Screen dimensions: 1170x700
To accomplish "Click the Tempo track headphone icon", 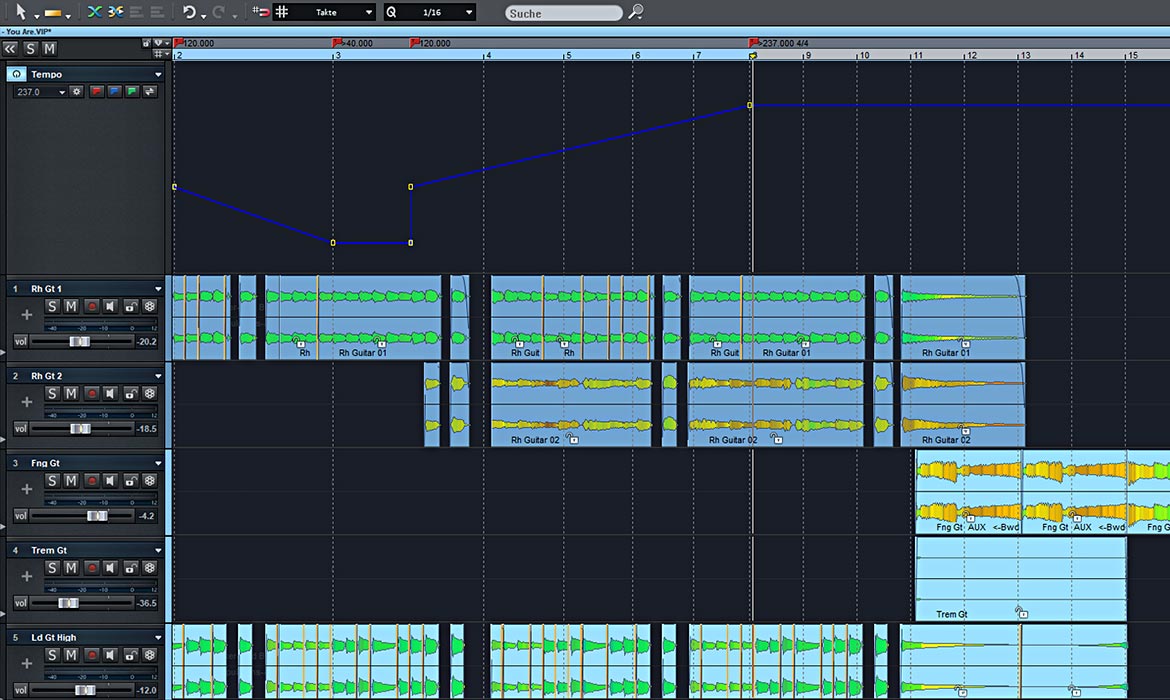I will click(16, 74).
